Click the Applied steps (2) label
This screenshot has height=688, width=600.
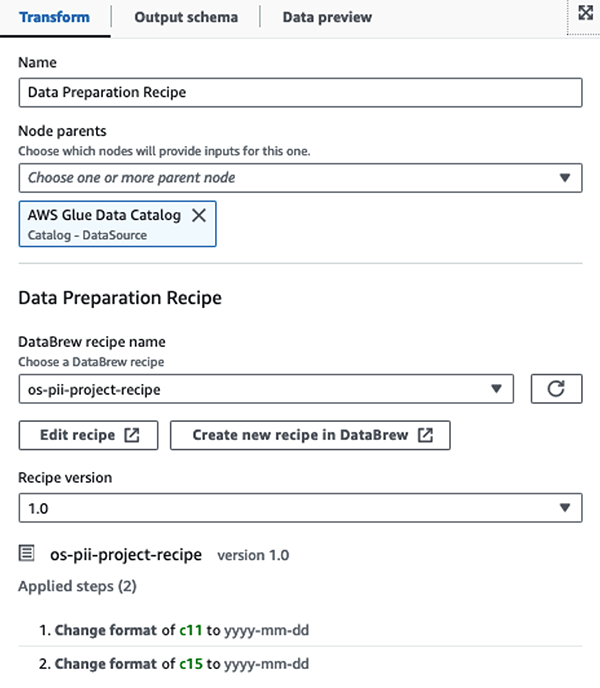point(77,586)
